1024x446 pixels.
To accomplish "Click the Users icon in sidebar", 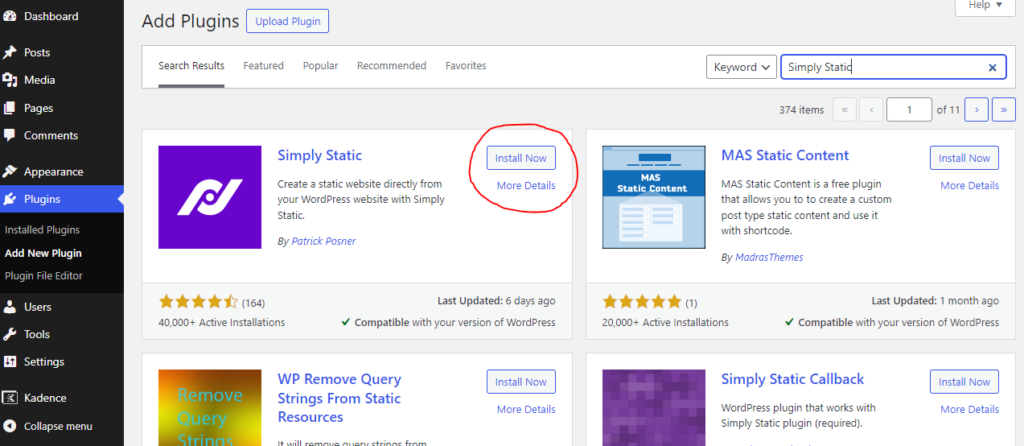I will click(9, 306).
